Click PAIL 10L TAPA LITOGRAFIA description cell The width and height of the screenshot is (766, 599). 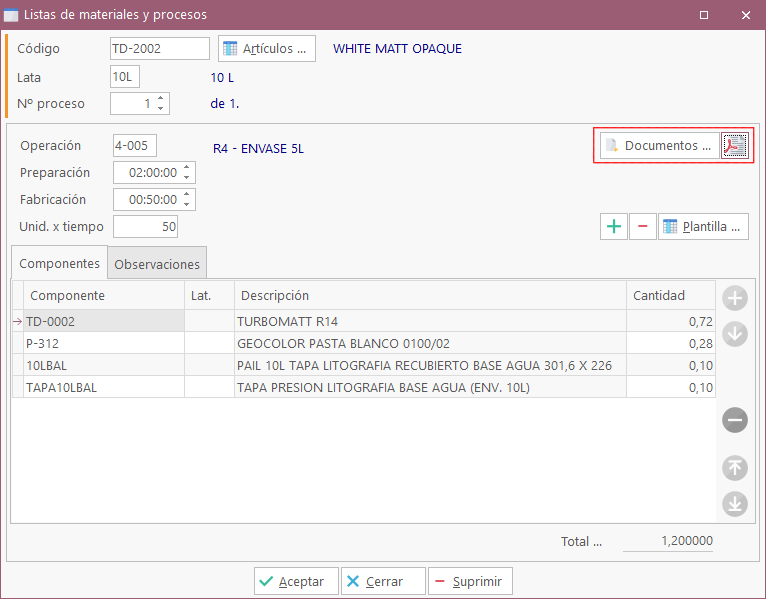click(430, 365)
